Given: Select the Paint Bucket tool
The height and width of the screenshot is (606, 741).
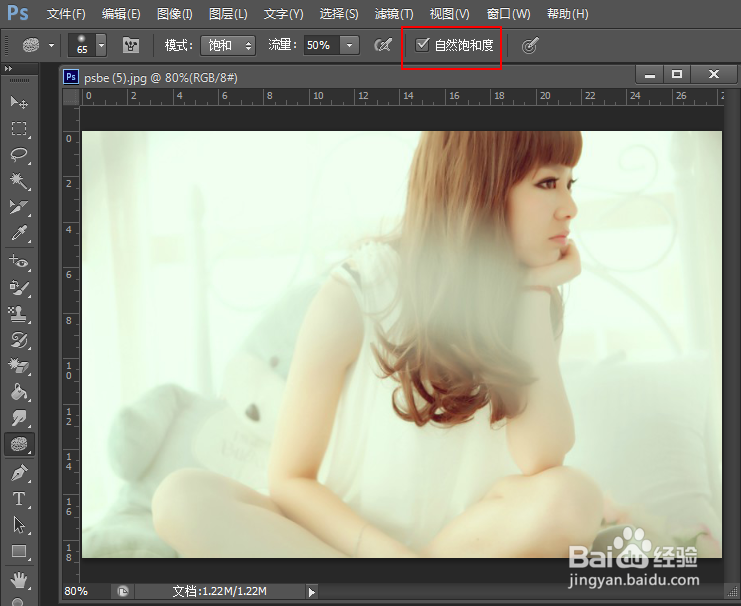Looking at the screenshot, I should 19,391.
